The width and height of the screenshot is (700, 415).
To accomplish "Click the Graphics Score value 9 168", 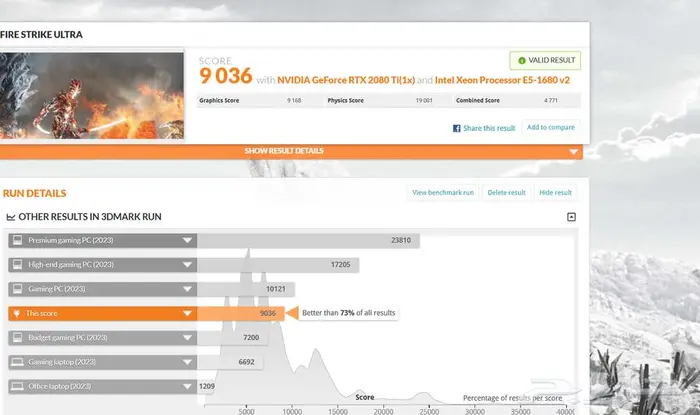I will tap(294, 101).
